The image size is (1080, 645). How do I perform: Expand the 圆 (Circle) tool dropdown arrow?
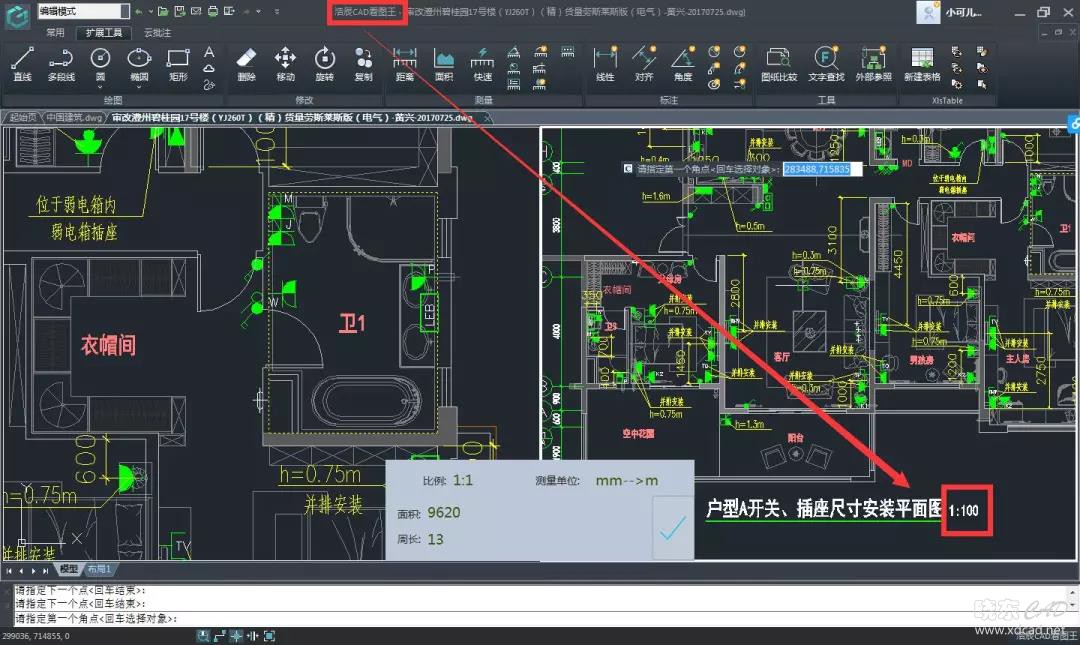coord(100,87)
